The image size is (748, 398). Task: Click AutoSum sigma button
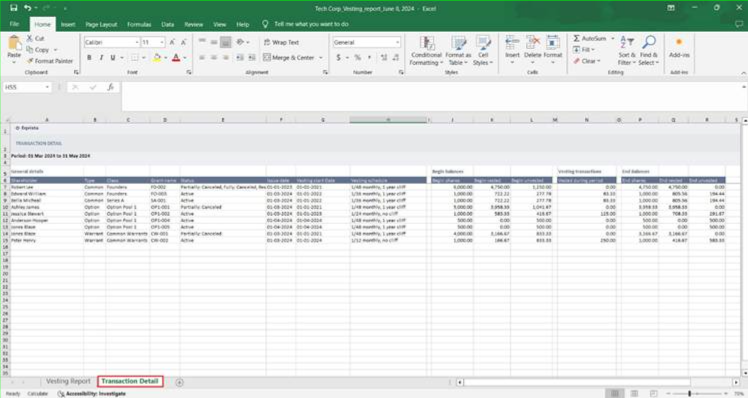tap(590, 38)
